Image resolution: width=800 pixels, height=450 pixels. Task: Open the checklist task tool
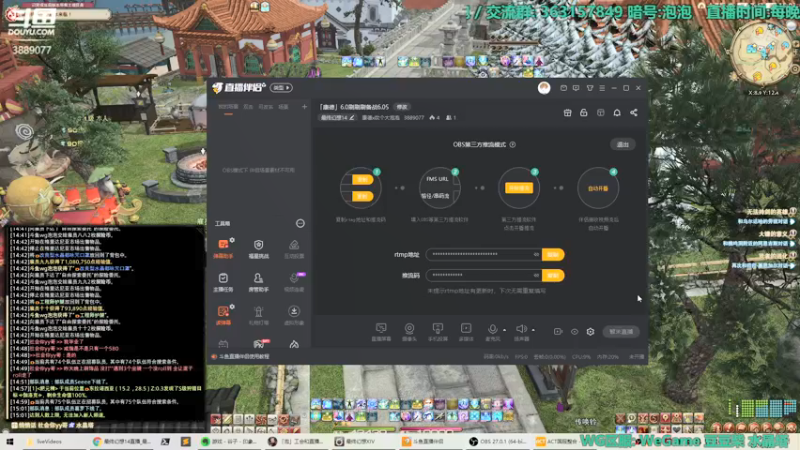(223, 282)
